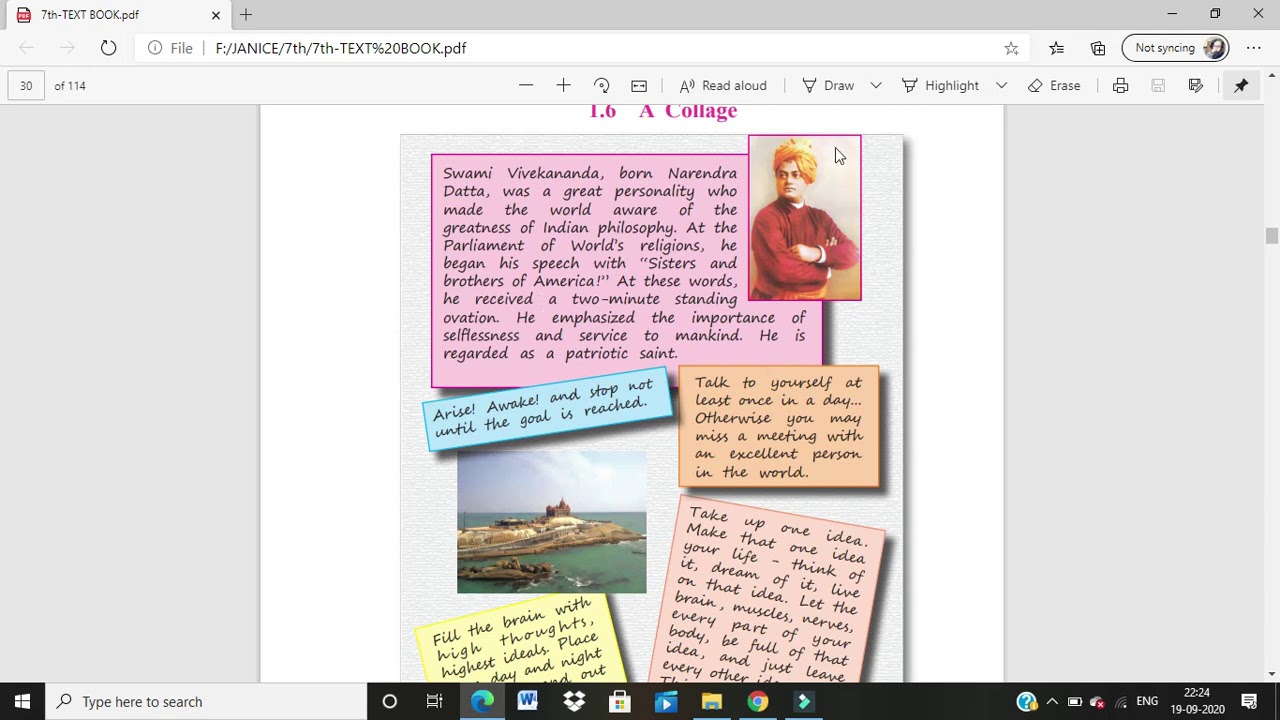
Task: View site information icon
Action: coord(155,48)
